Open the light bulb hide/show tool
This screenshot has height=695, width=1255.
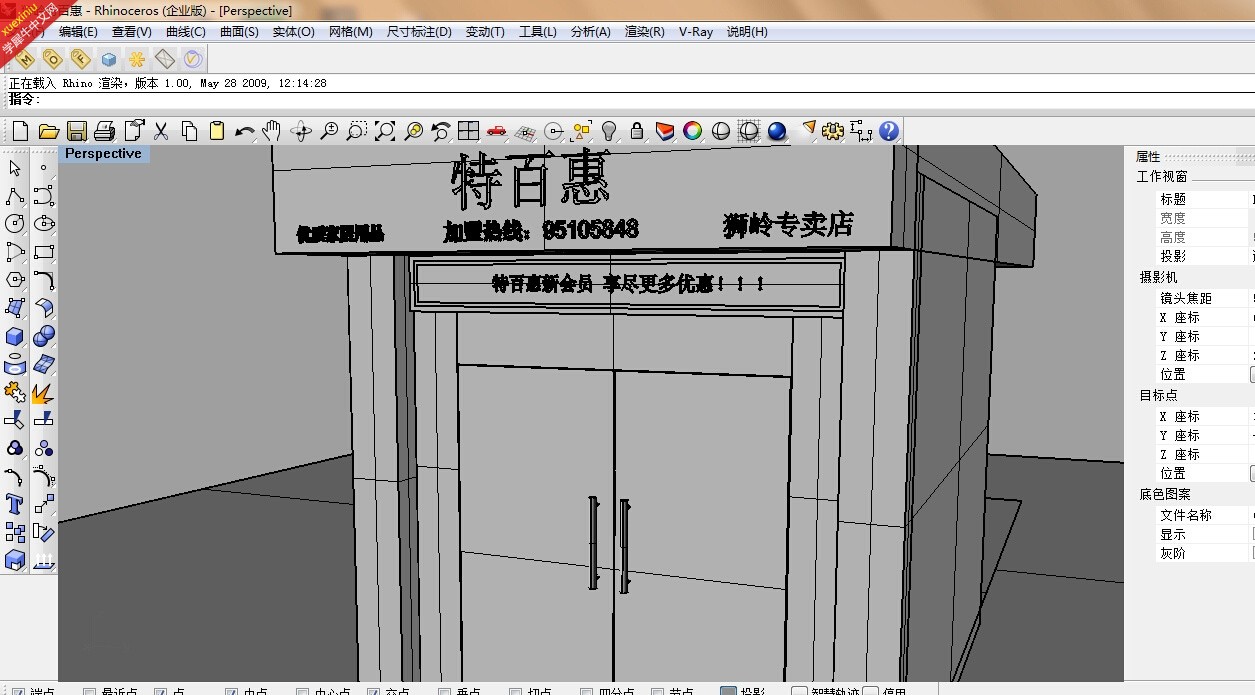point(608,131)
